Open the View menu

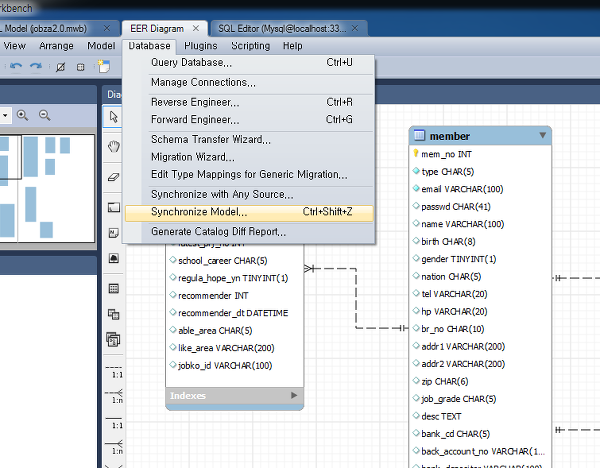point(15,46)
